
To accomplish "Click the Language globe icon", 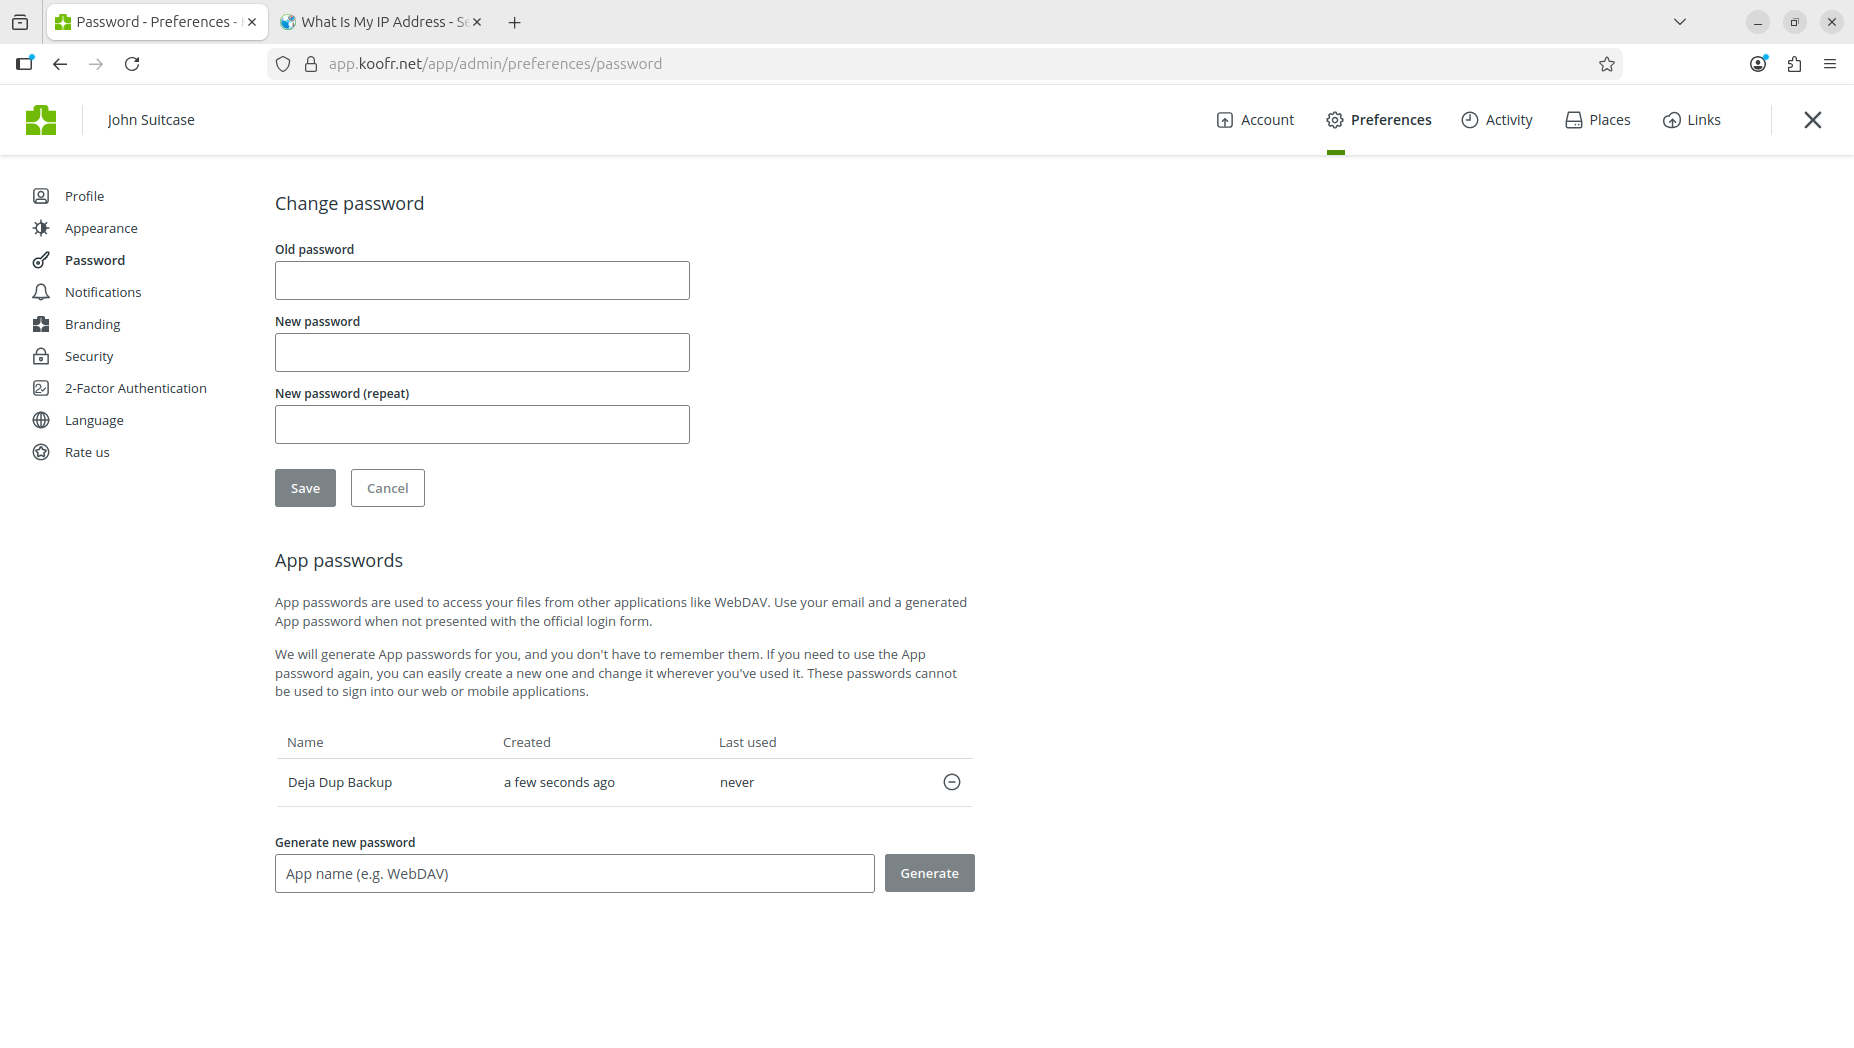I will point(40,420).
